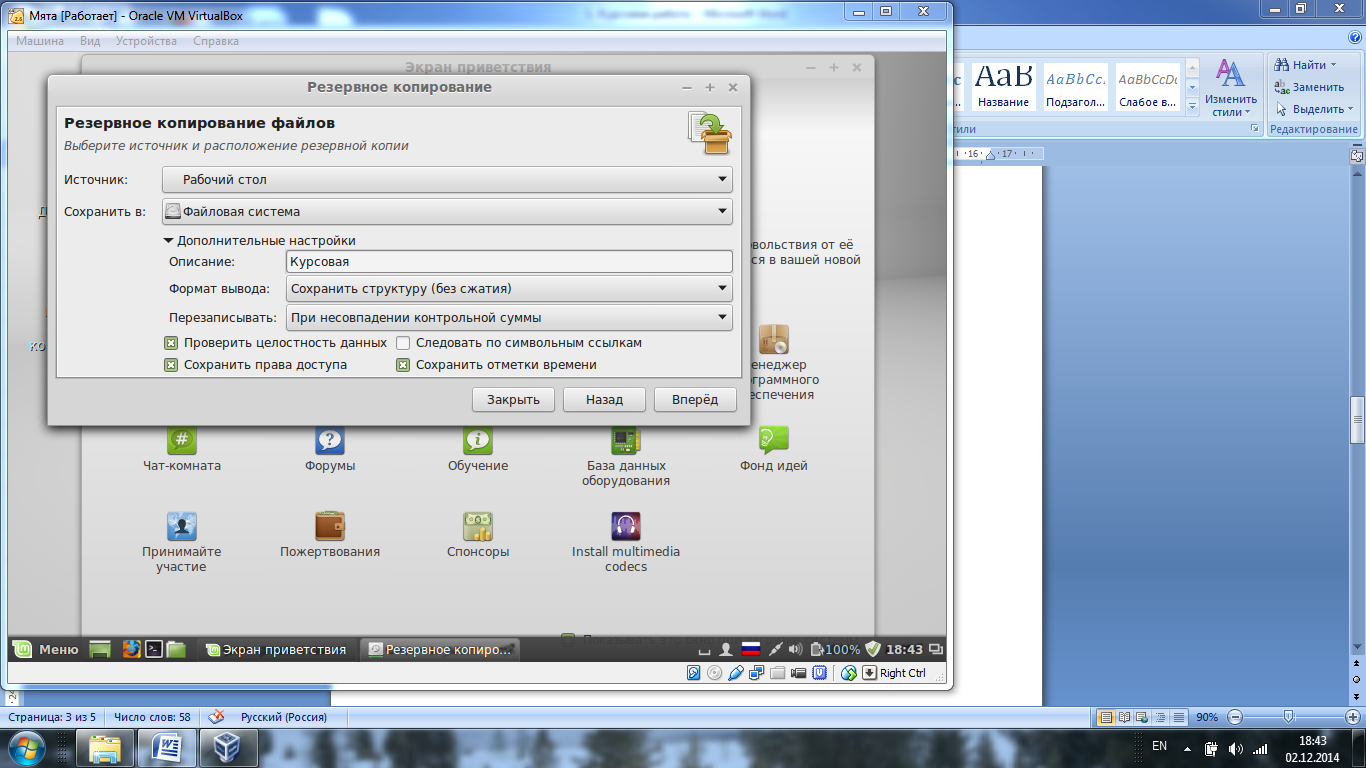1366x768 pixels.
Task: Click Word zoom out minus button
Action: [1235, 717]
